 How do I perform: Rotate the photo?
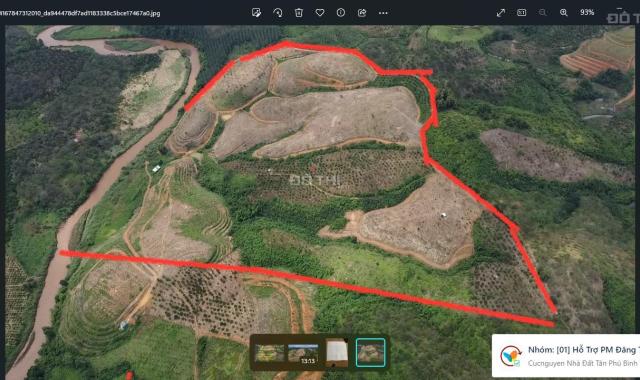point(278,13)
